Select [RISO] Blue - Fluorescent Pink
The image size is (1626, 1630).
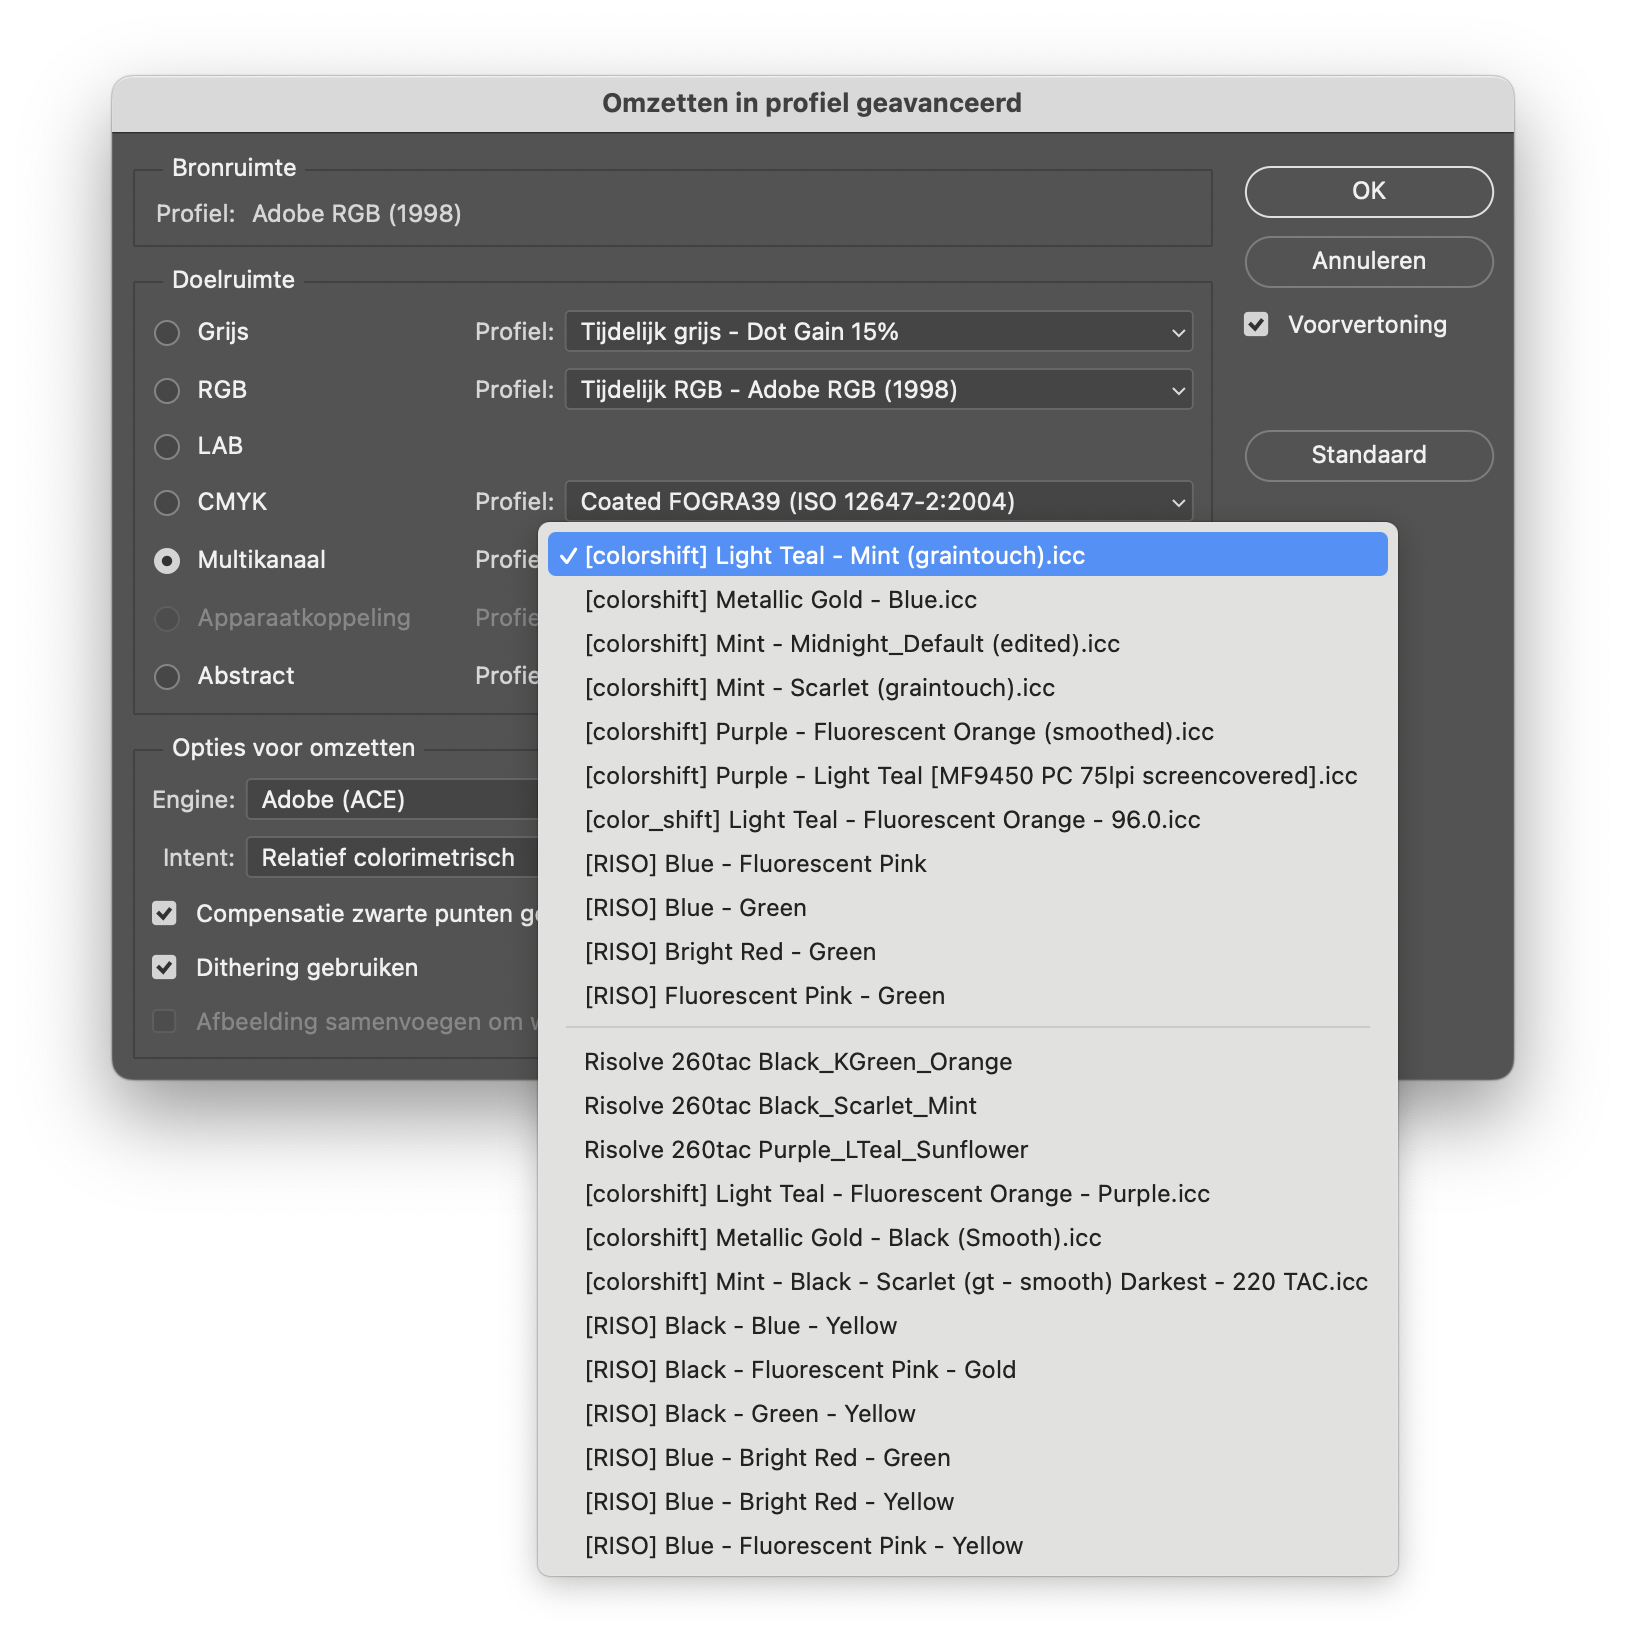pos(755,864)
